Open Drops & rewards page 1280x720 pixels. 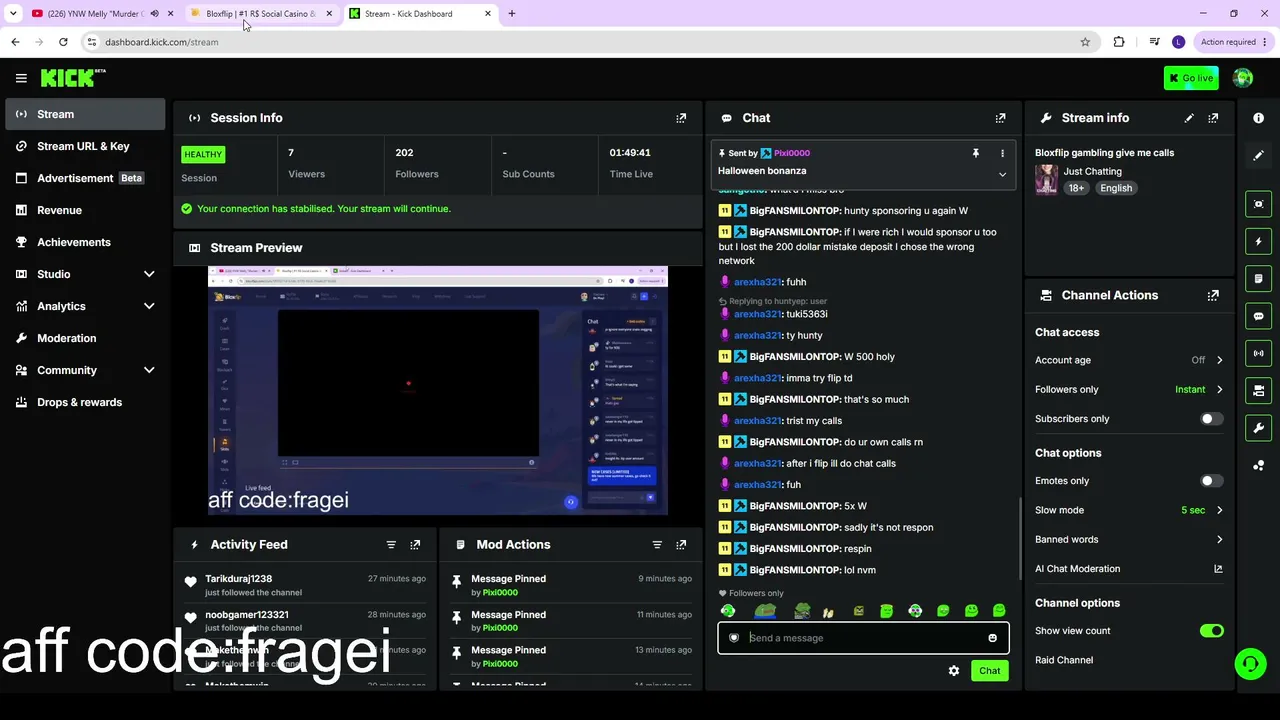(85, 402)
